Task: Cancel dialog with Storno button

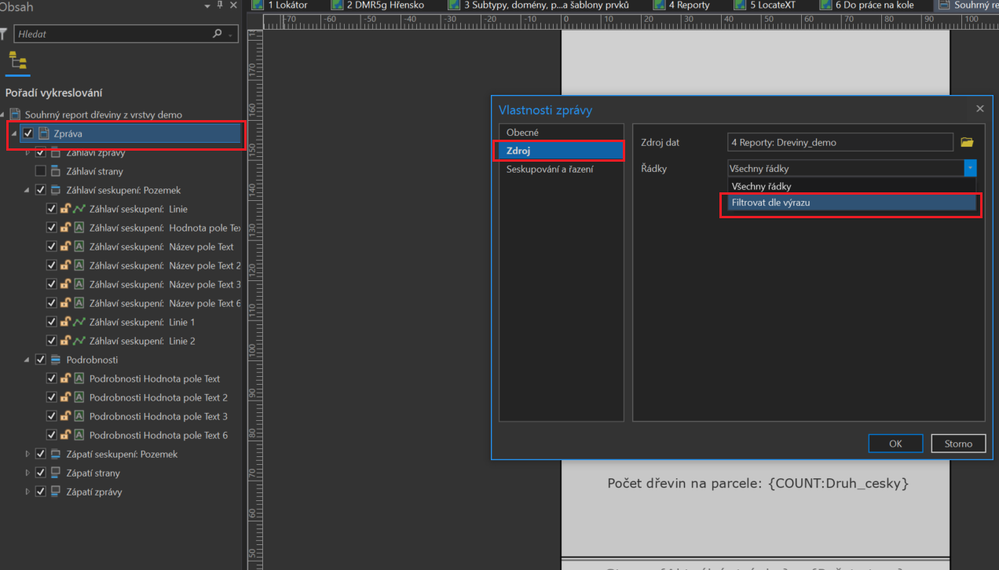Action: coord(958,443)
